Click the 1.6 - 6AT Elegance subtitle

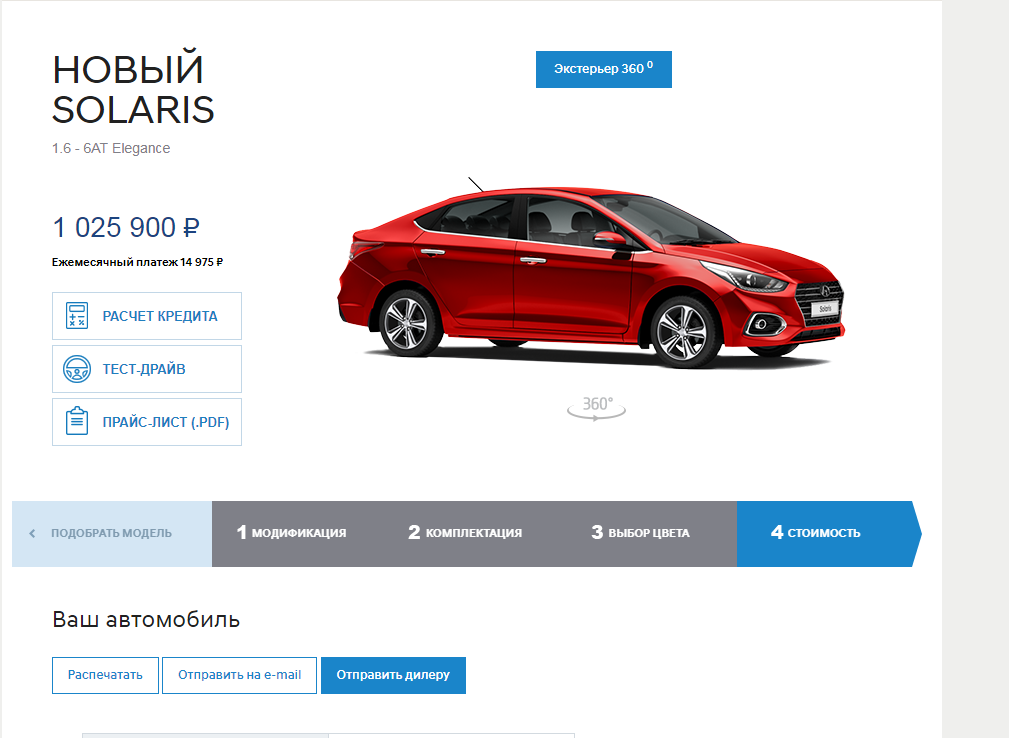pyautogui.click(x=111, y=148)
